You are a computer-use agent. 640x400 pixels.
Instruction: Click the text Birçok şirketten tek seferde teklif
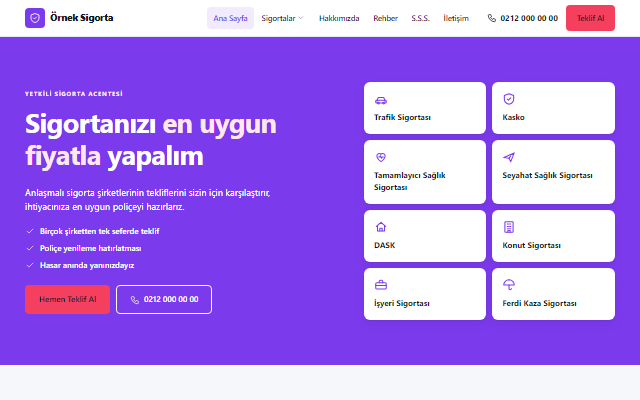(100, 231)
